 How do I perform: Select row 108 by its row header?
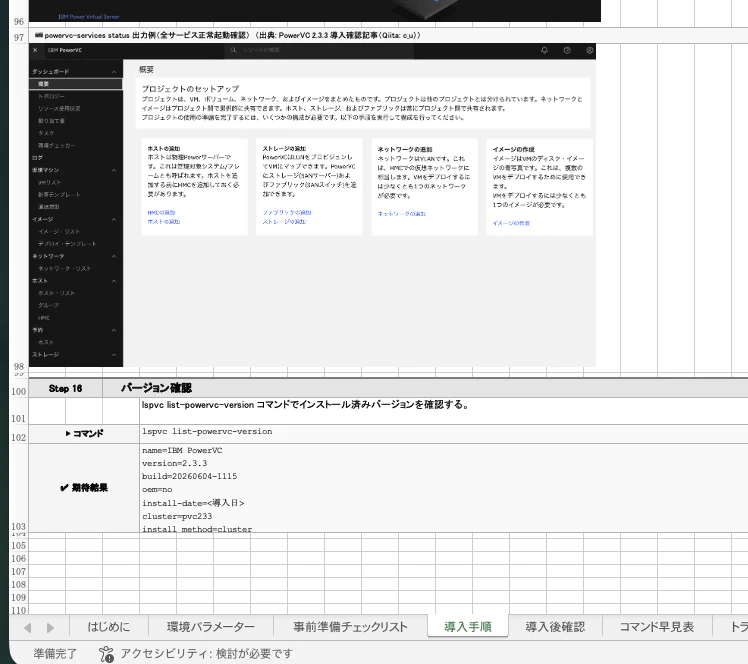tap(19, 584)
